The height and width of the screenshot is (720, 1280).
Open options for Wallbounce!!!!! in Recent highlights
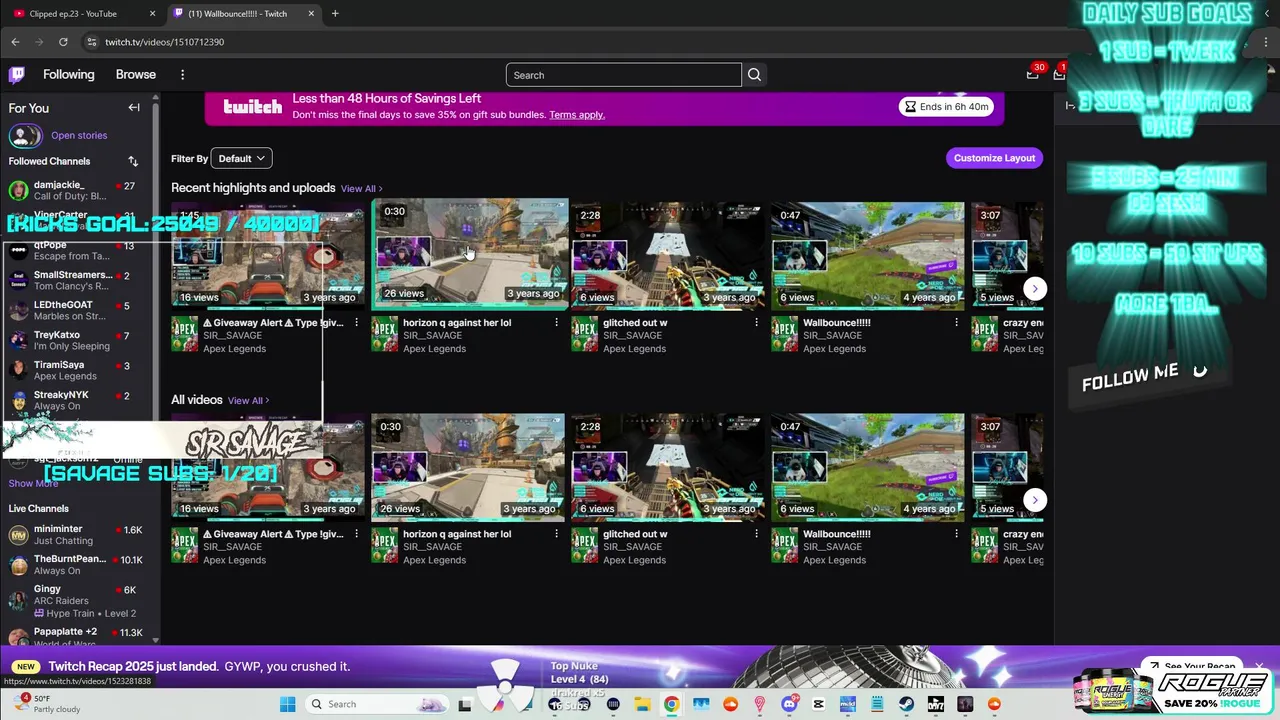pyautogui.click(x=956, y=323)
